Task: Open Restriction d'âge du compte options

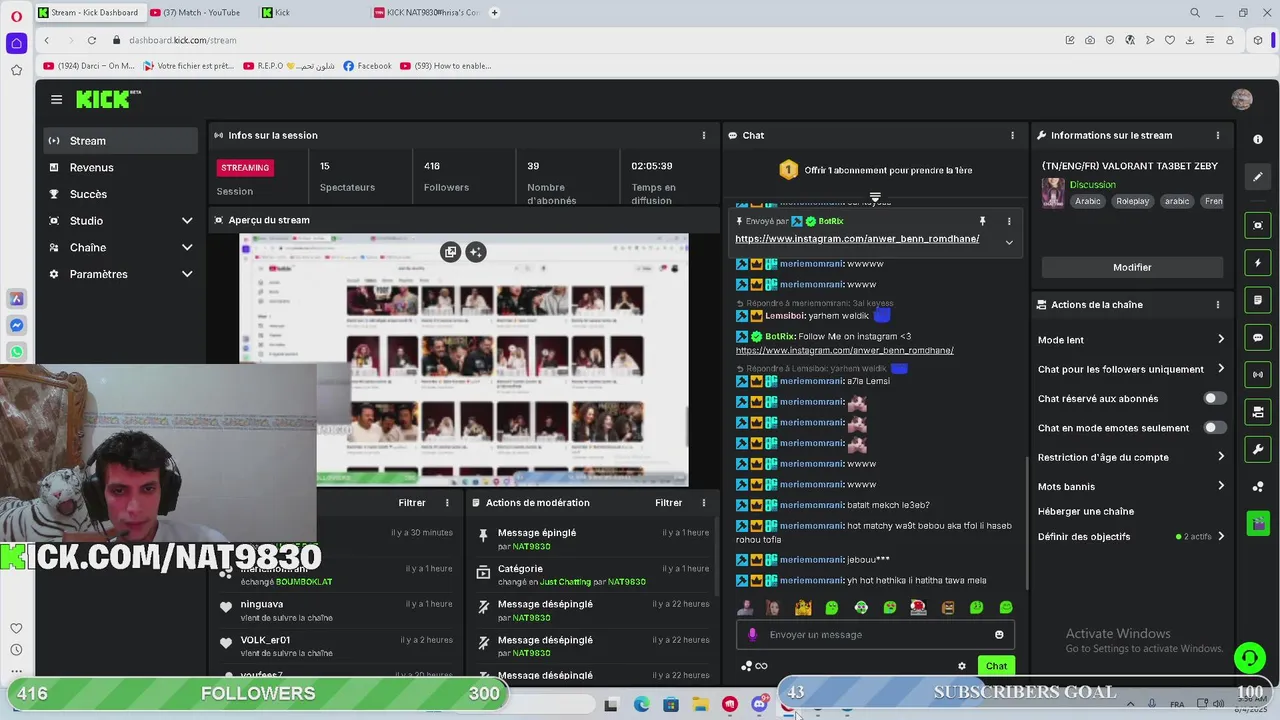Action: [x=1131, y=457]
